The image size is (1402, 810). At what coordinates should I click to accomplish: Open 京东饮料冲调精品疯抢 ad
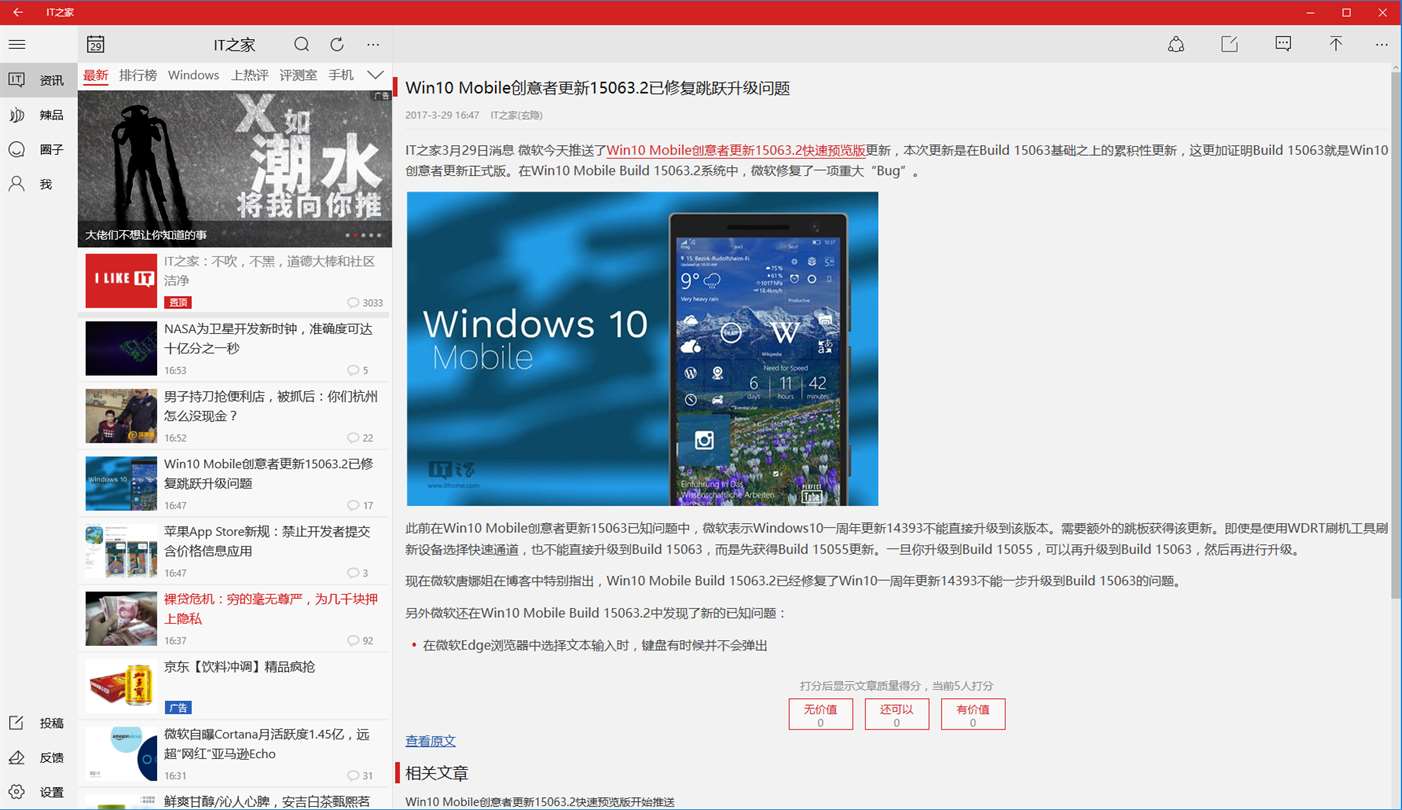point(235,686)
